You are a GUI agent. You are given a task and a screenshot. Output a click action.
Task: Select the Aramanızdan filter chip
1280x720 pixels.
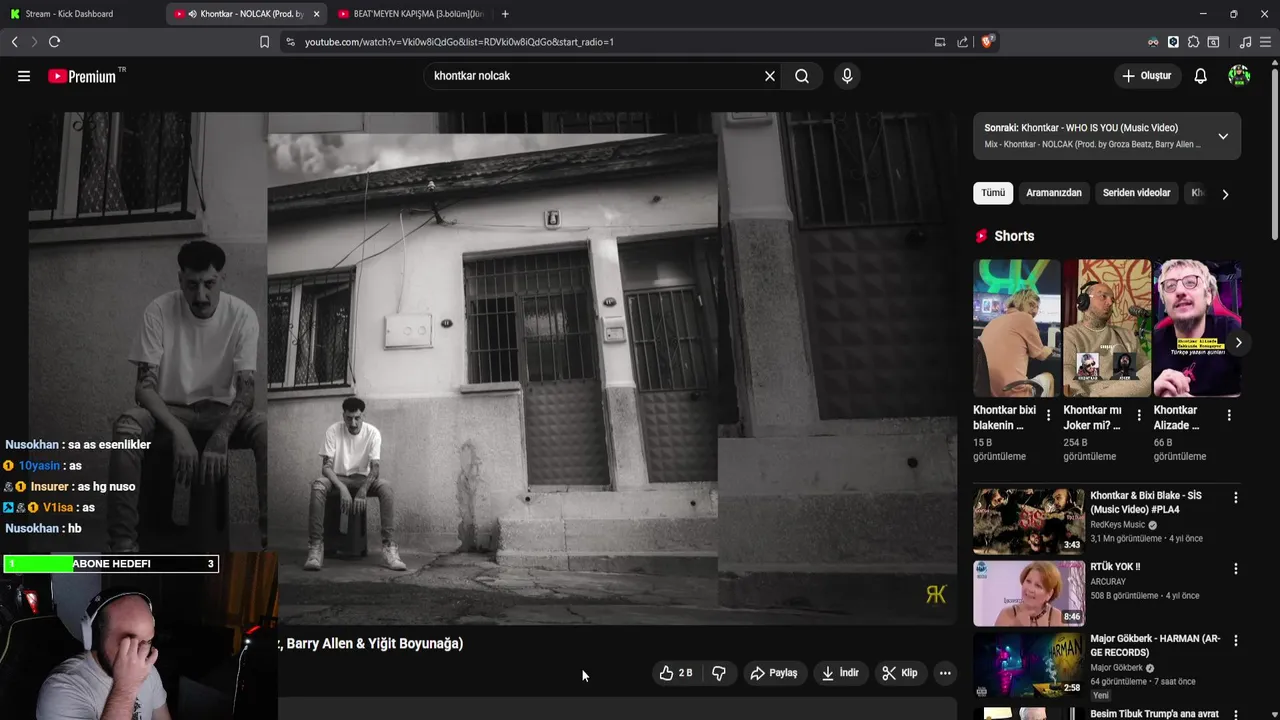1054,193
